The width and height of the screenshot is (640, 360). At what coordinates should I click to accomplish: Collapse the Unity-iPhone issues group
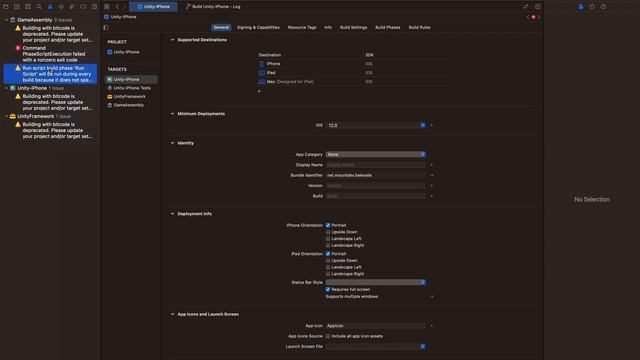point(7,88)
